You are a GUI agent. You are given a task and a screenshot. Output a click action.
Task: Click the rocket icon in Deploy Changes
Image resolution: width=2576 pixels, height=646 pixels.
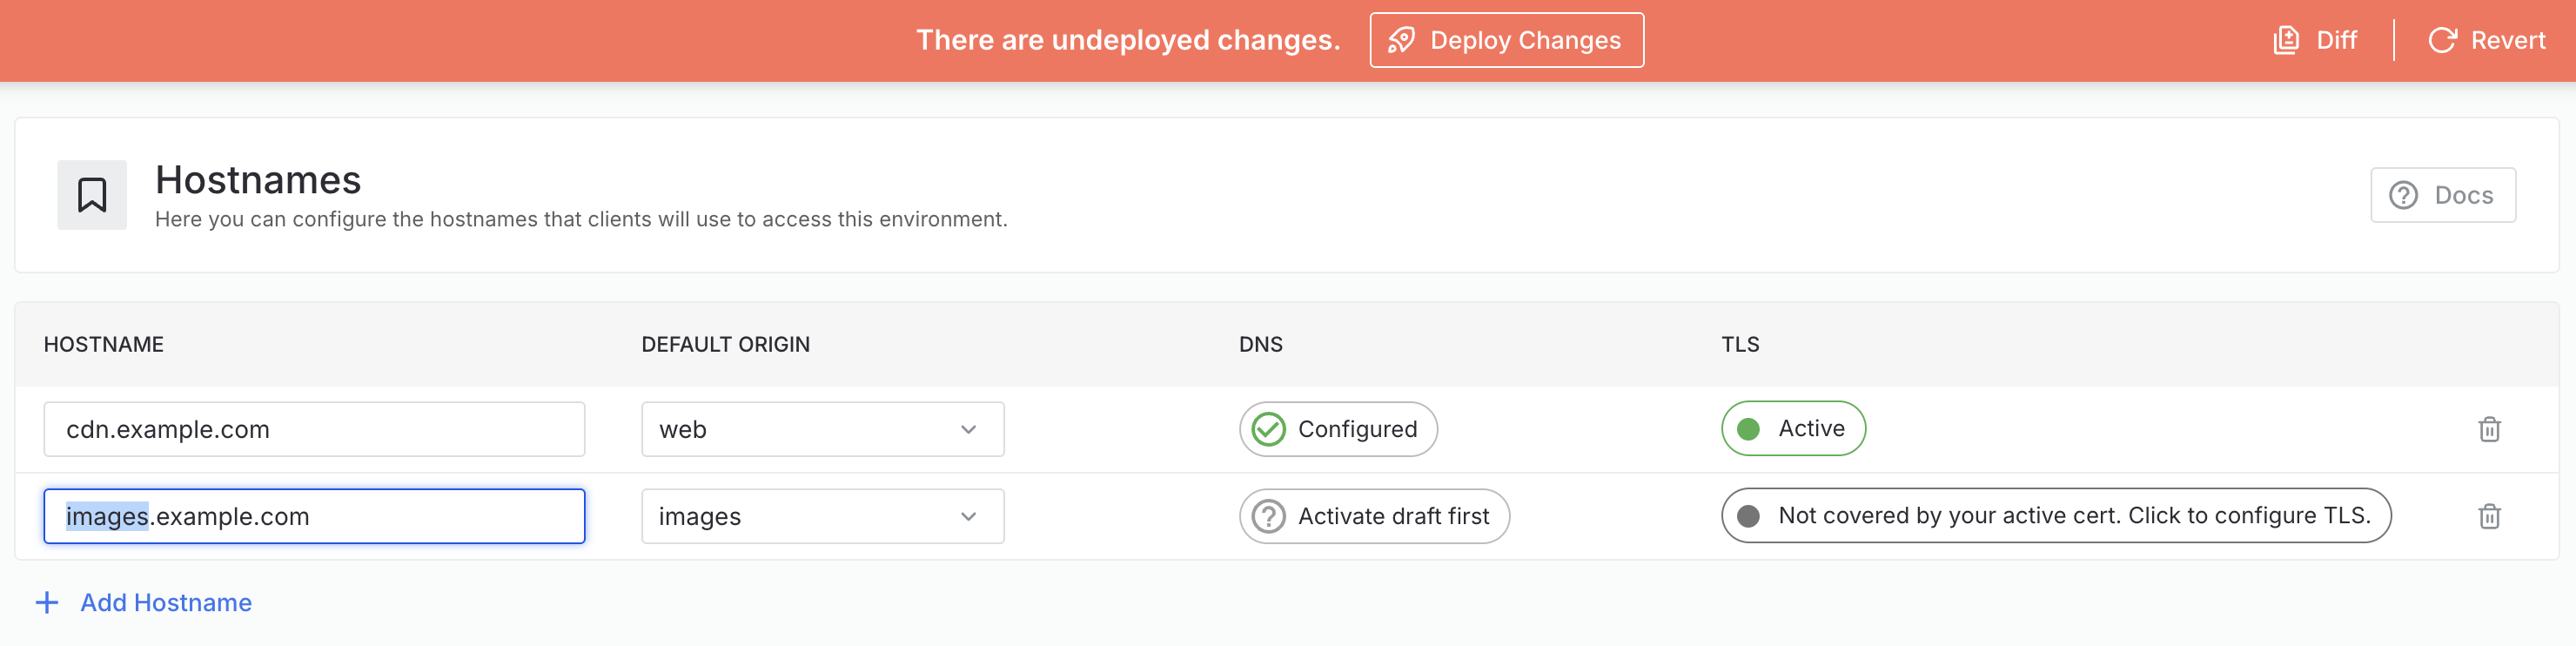1401,40
